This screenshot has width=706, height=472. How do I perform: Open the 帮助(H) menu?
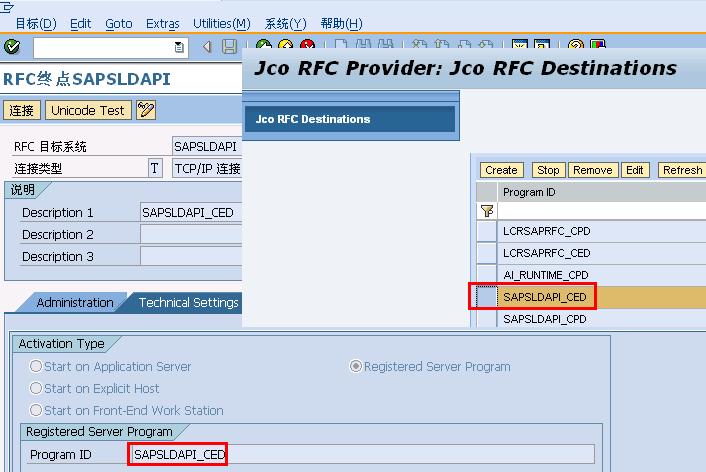pos(341,23)
